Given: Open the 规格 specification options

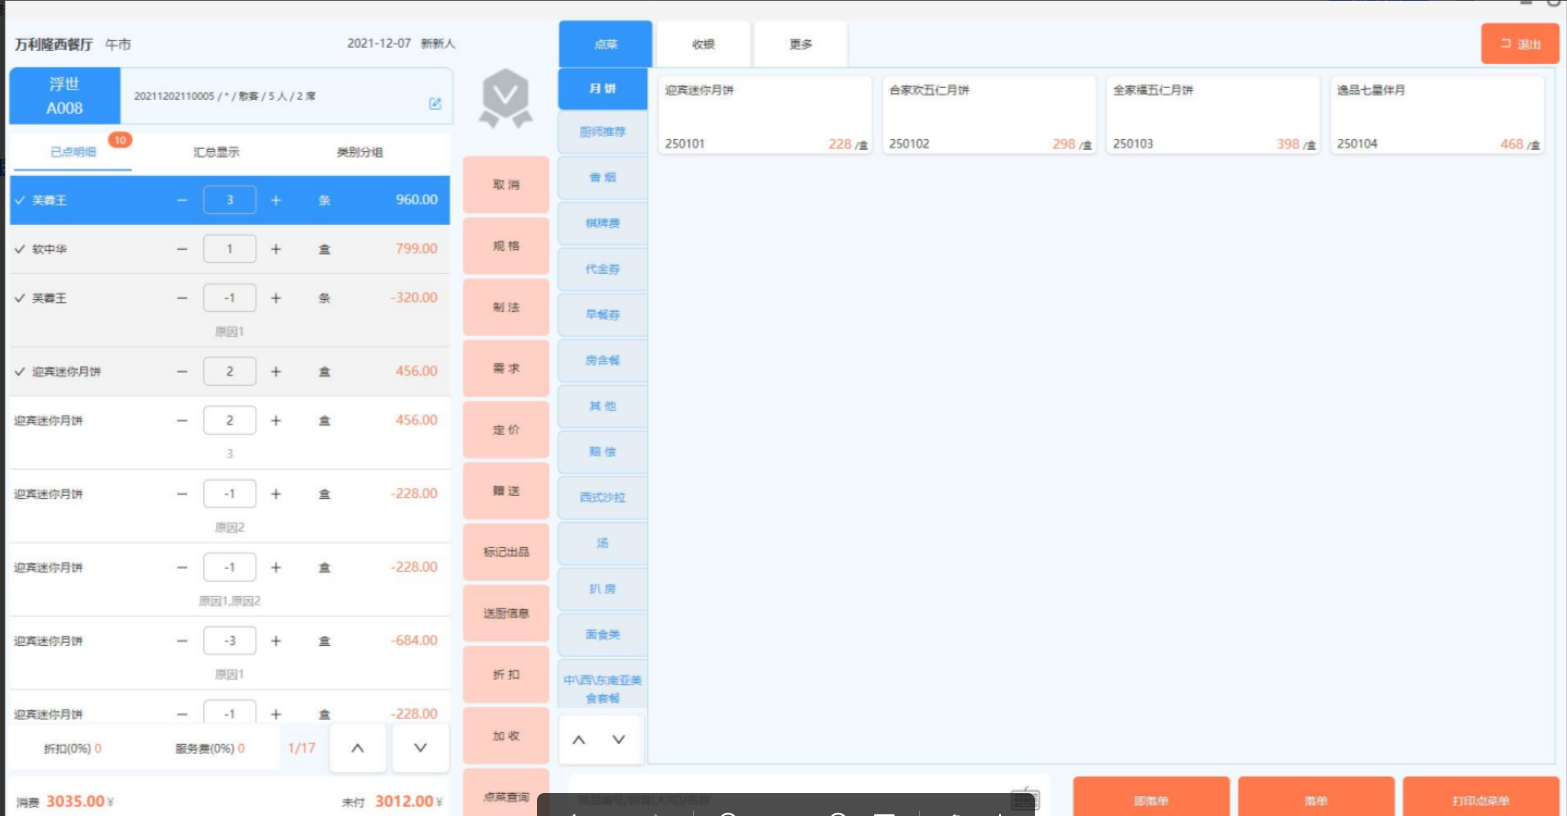Looking at the screenshot, I should (506, 246).
